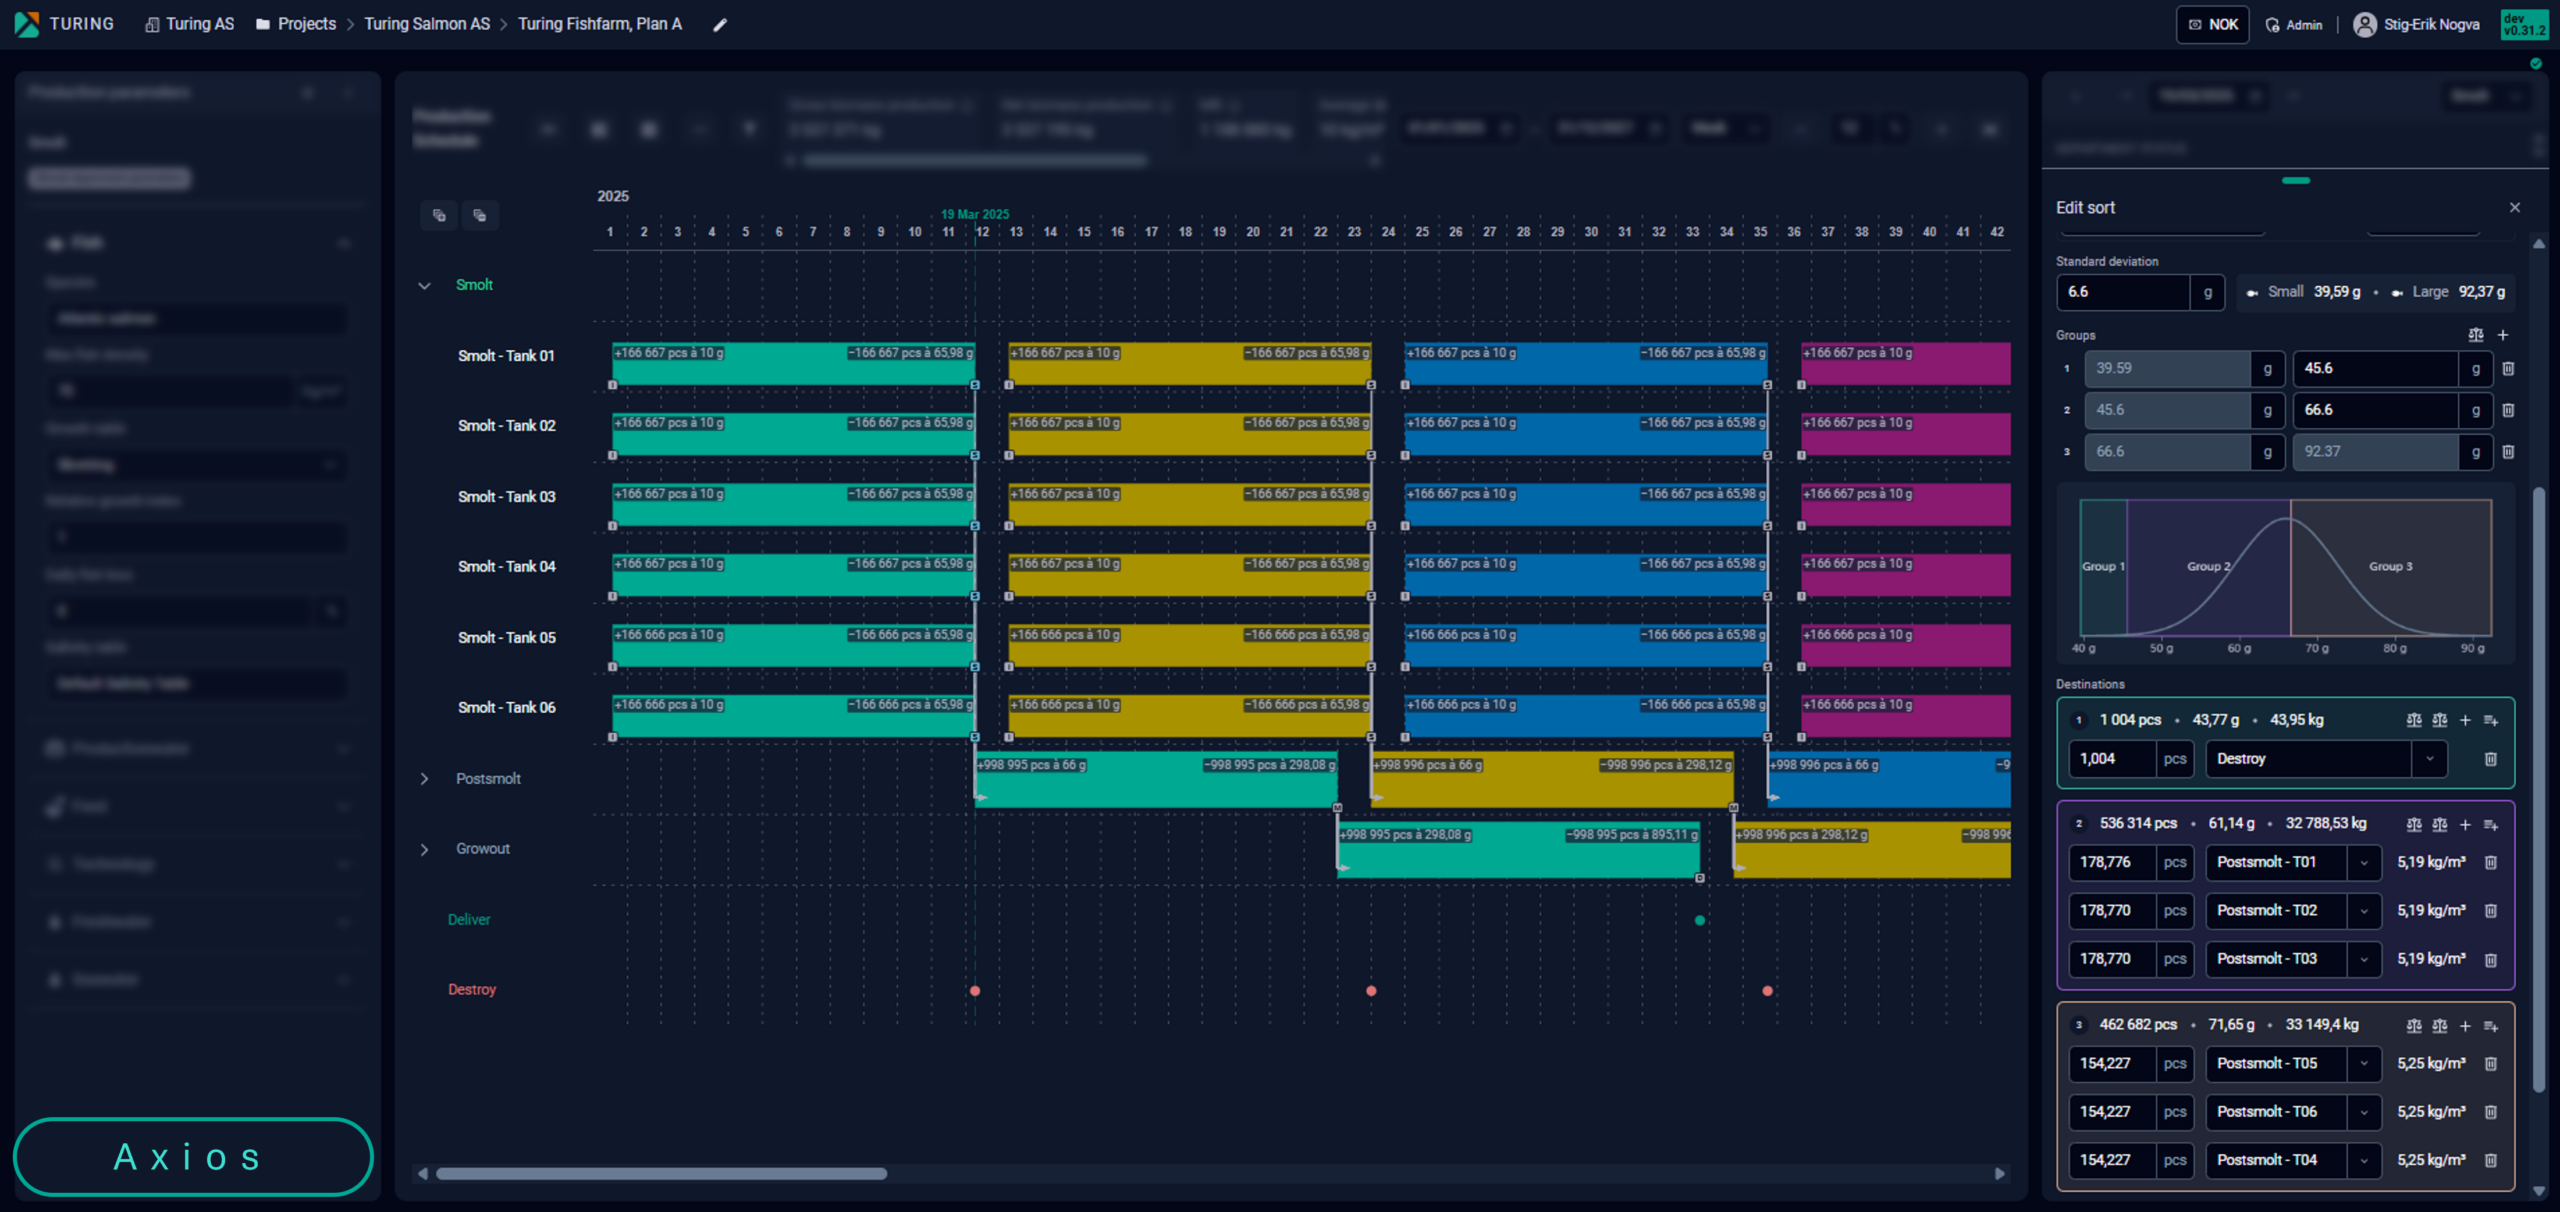This screenshot has height=1212, width=2560.
Task: Expand the Postsmolt section
Action: coord(425,779)
